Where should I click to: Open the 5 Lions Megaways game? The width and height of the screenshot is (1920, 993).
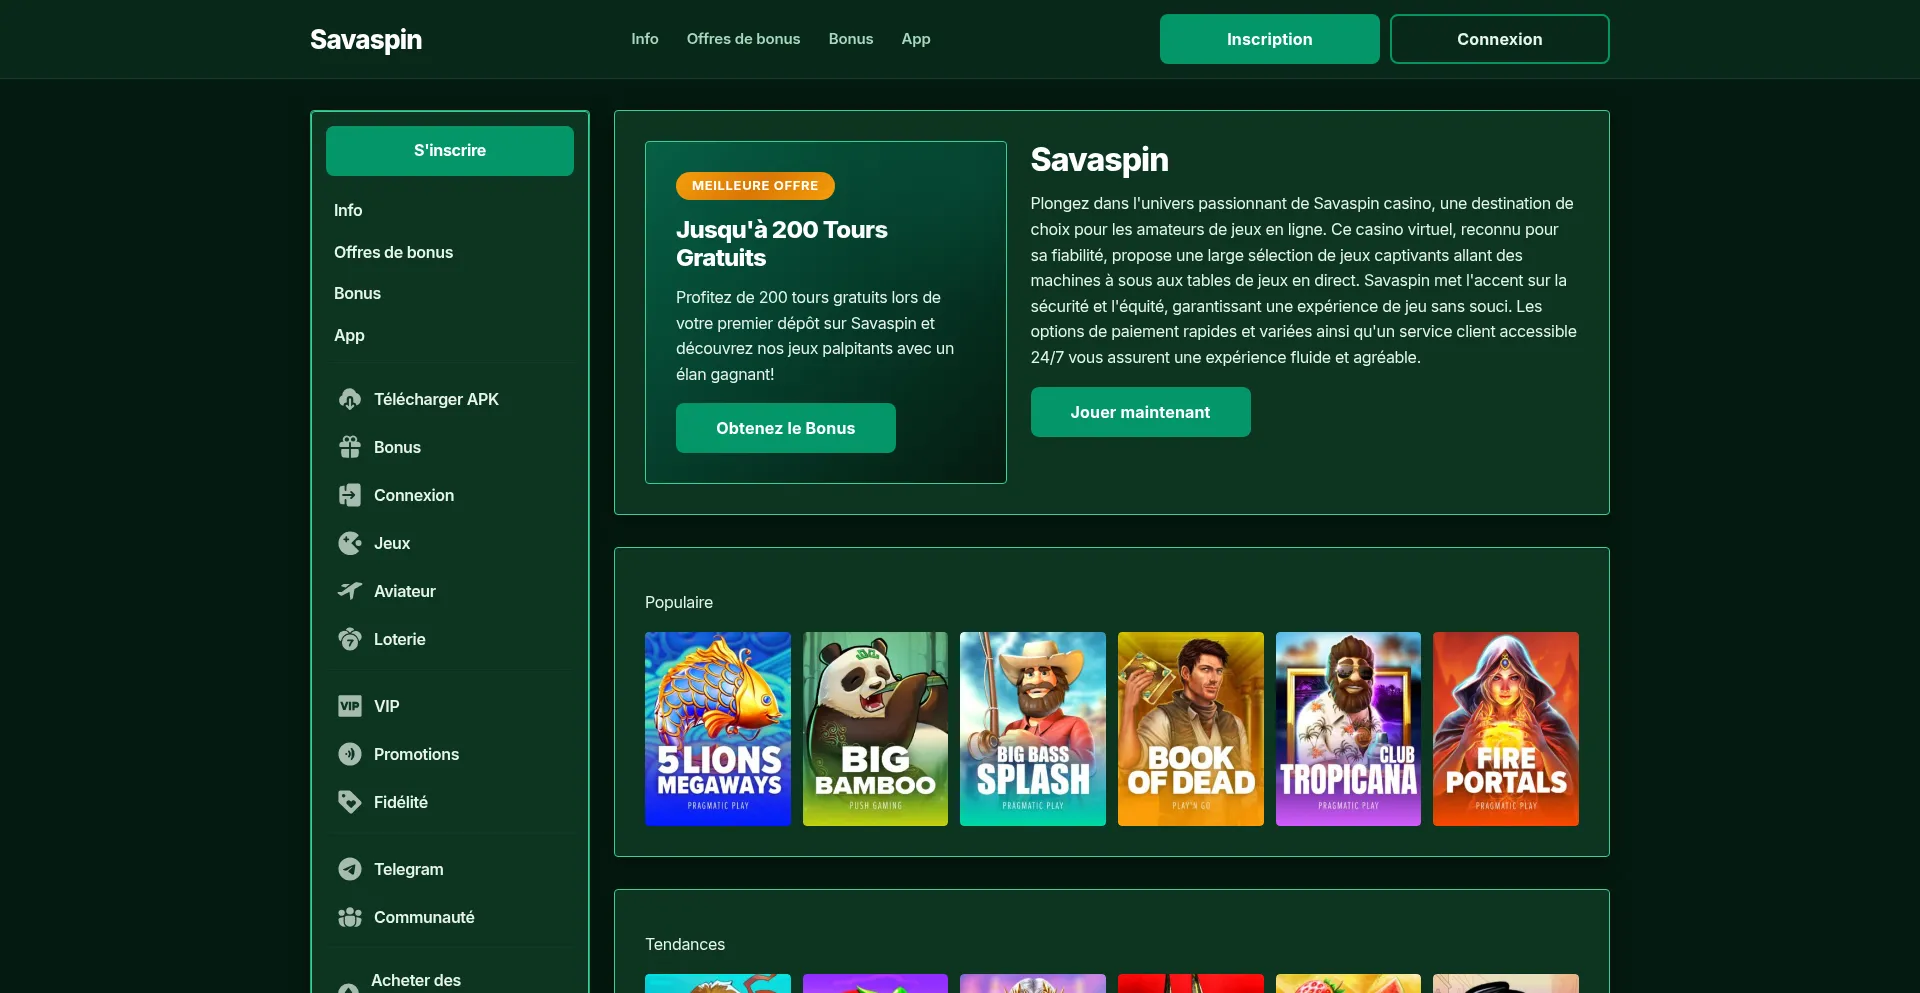pos(718,729)
